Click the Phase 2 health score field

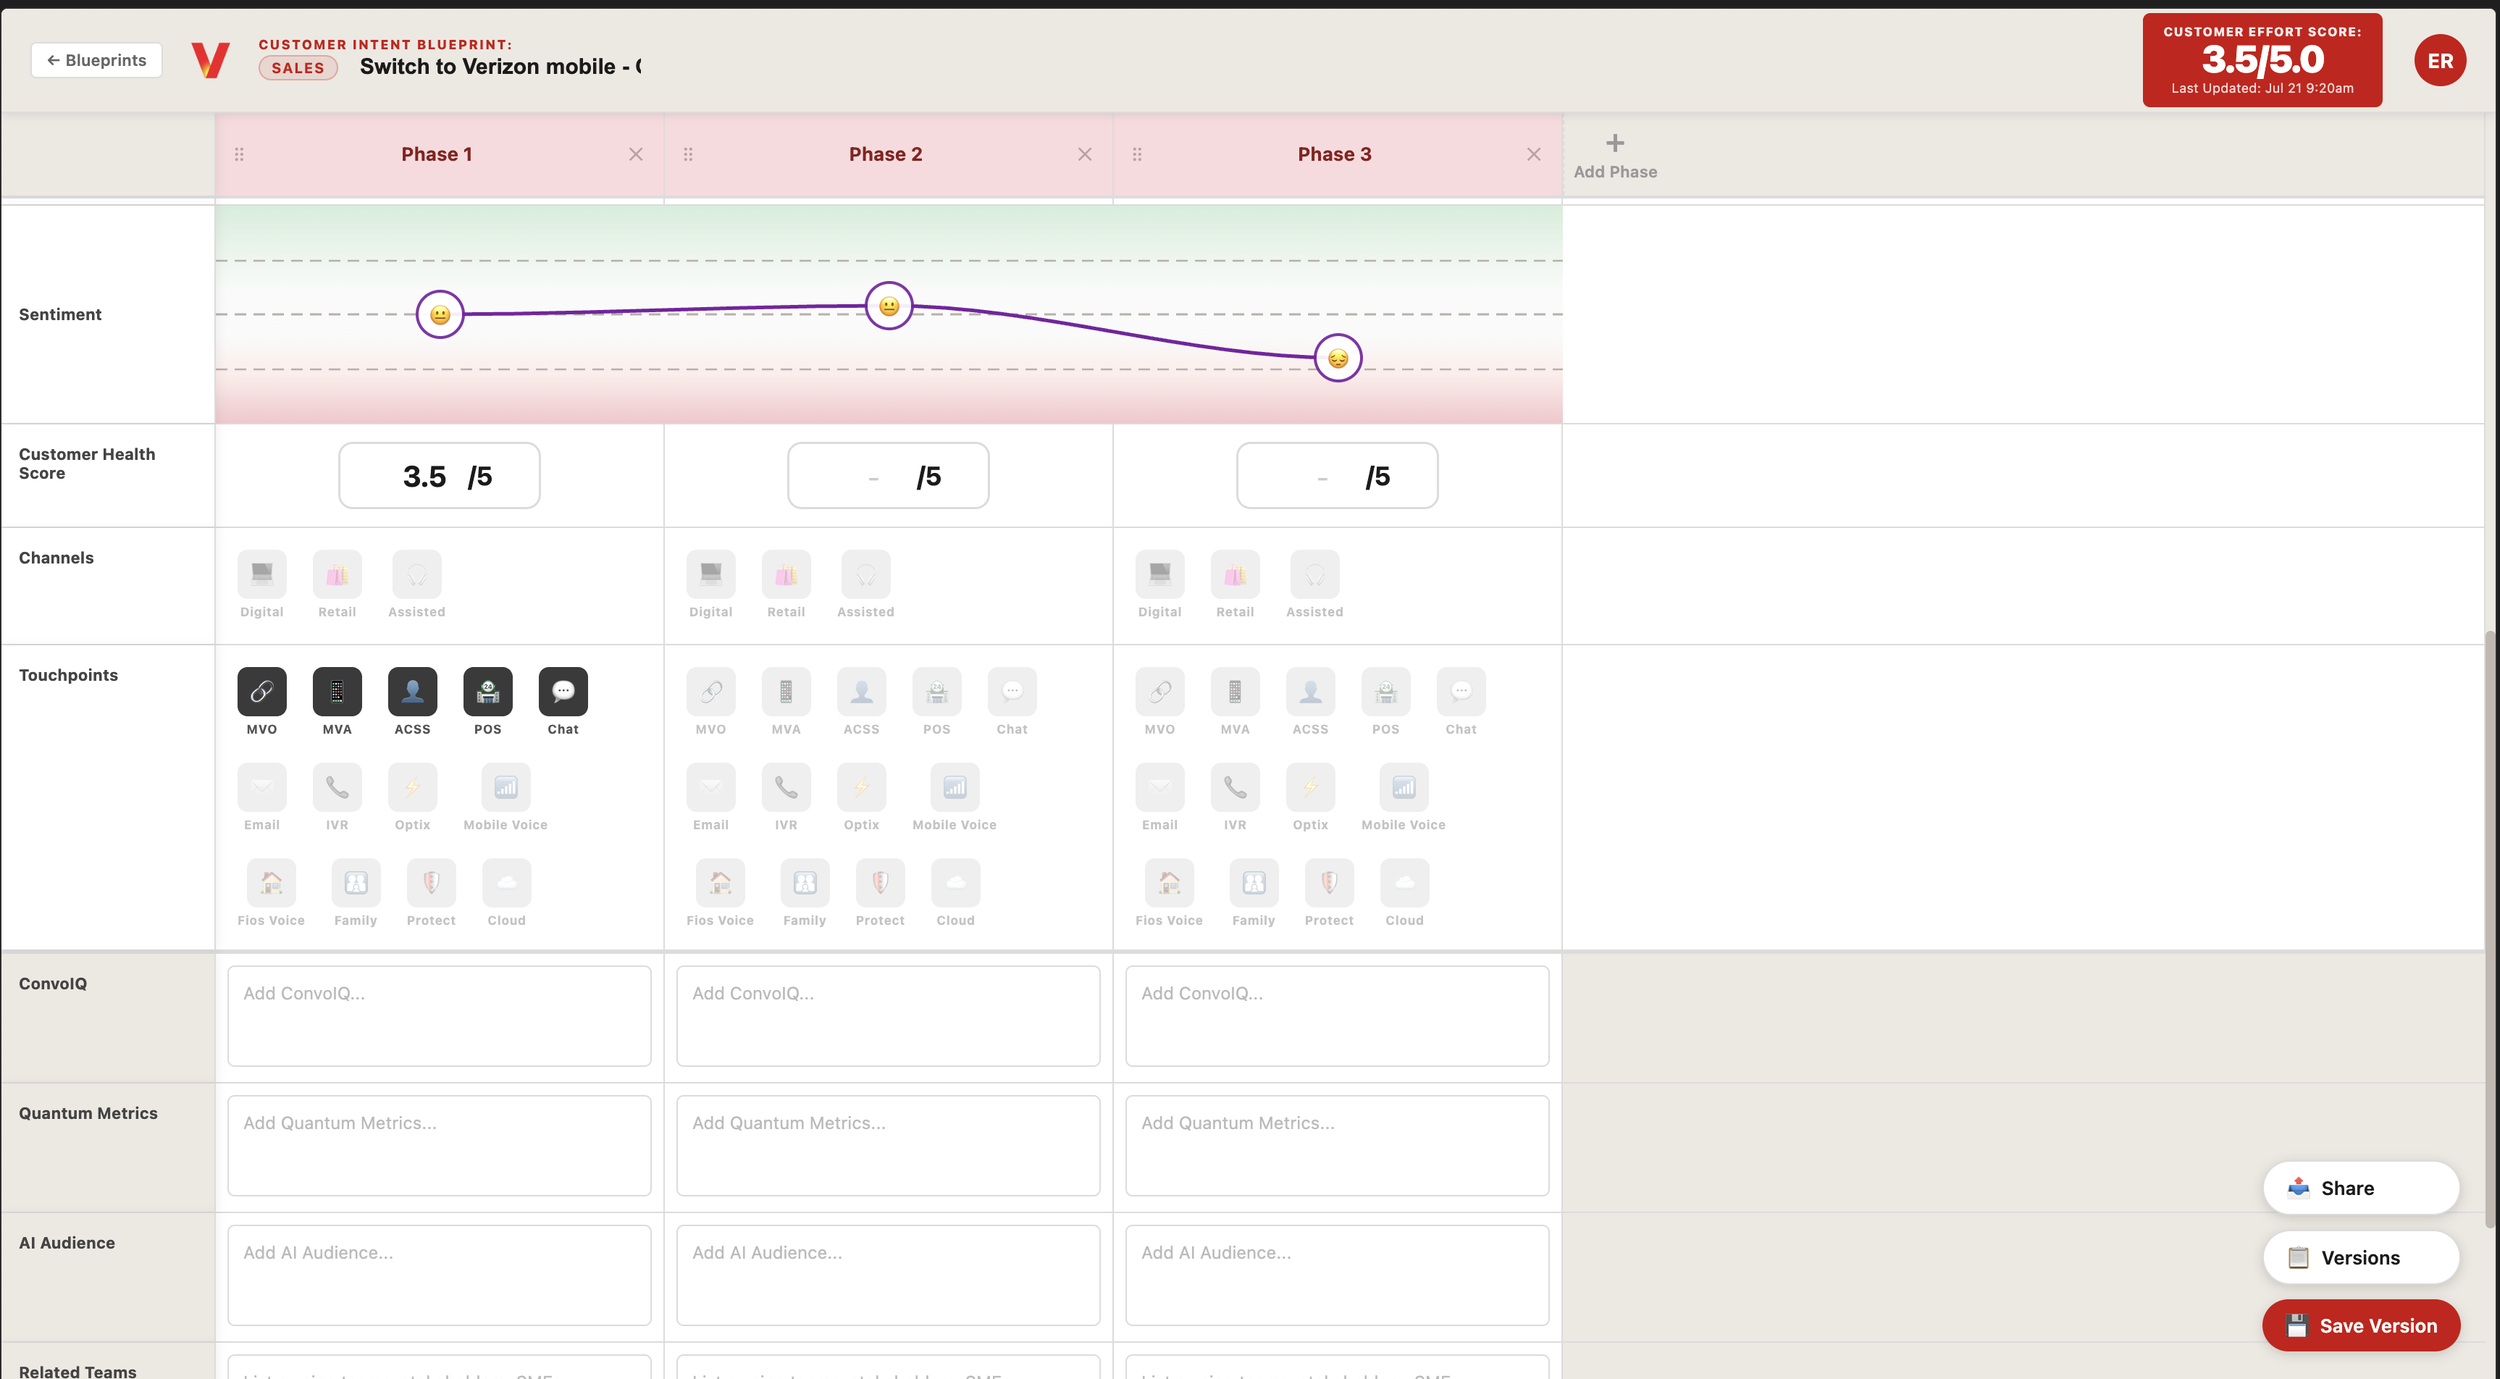tap(888, 476)
